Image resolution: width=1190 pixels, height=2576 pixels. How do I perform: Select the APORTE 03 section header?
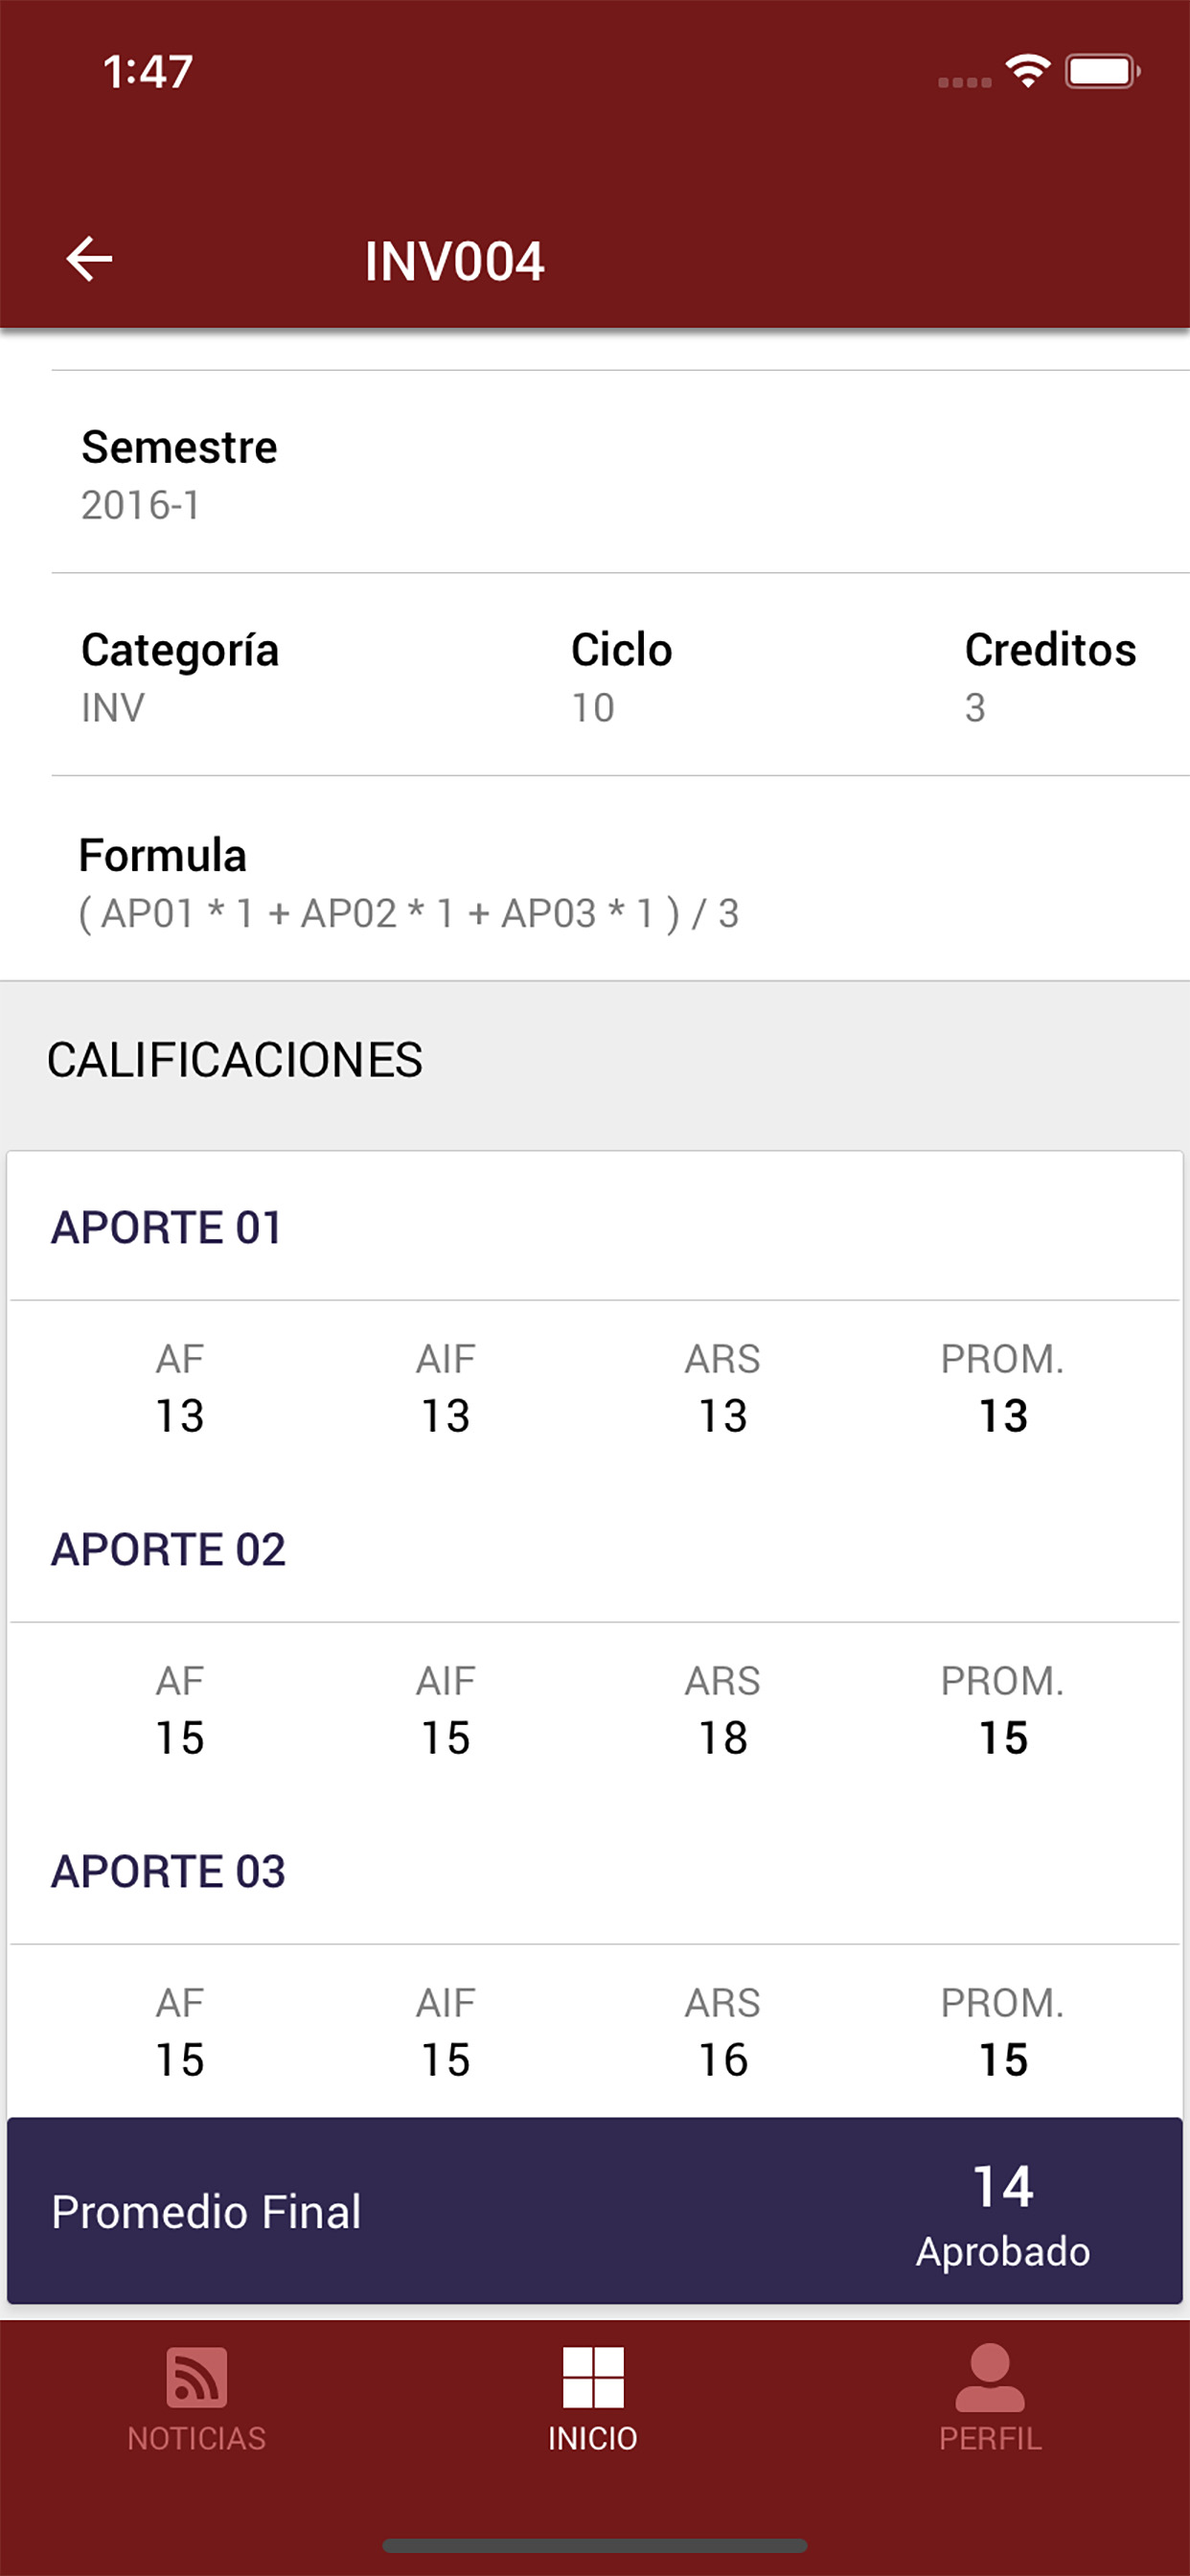coord(168,1871)
